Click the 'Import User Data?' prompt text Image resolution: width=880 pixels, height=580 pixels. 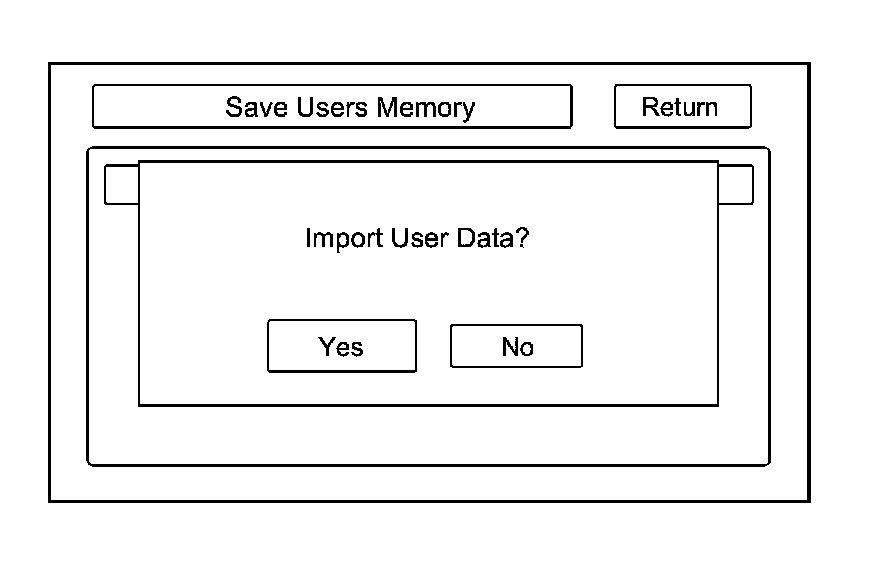416,239
